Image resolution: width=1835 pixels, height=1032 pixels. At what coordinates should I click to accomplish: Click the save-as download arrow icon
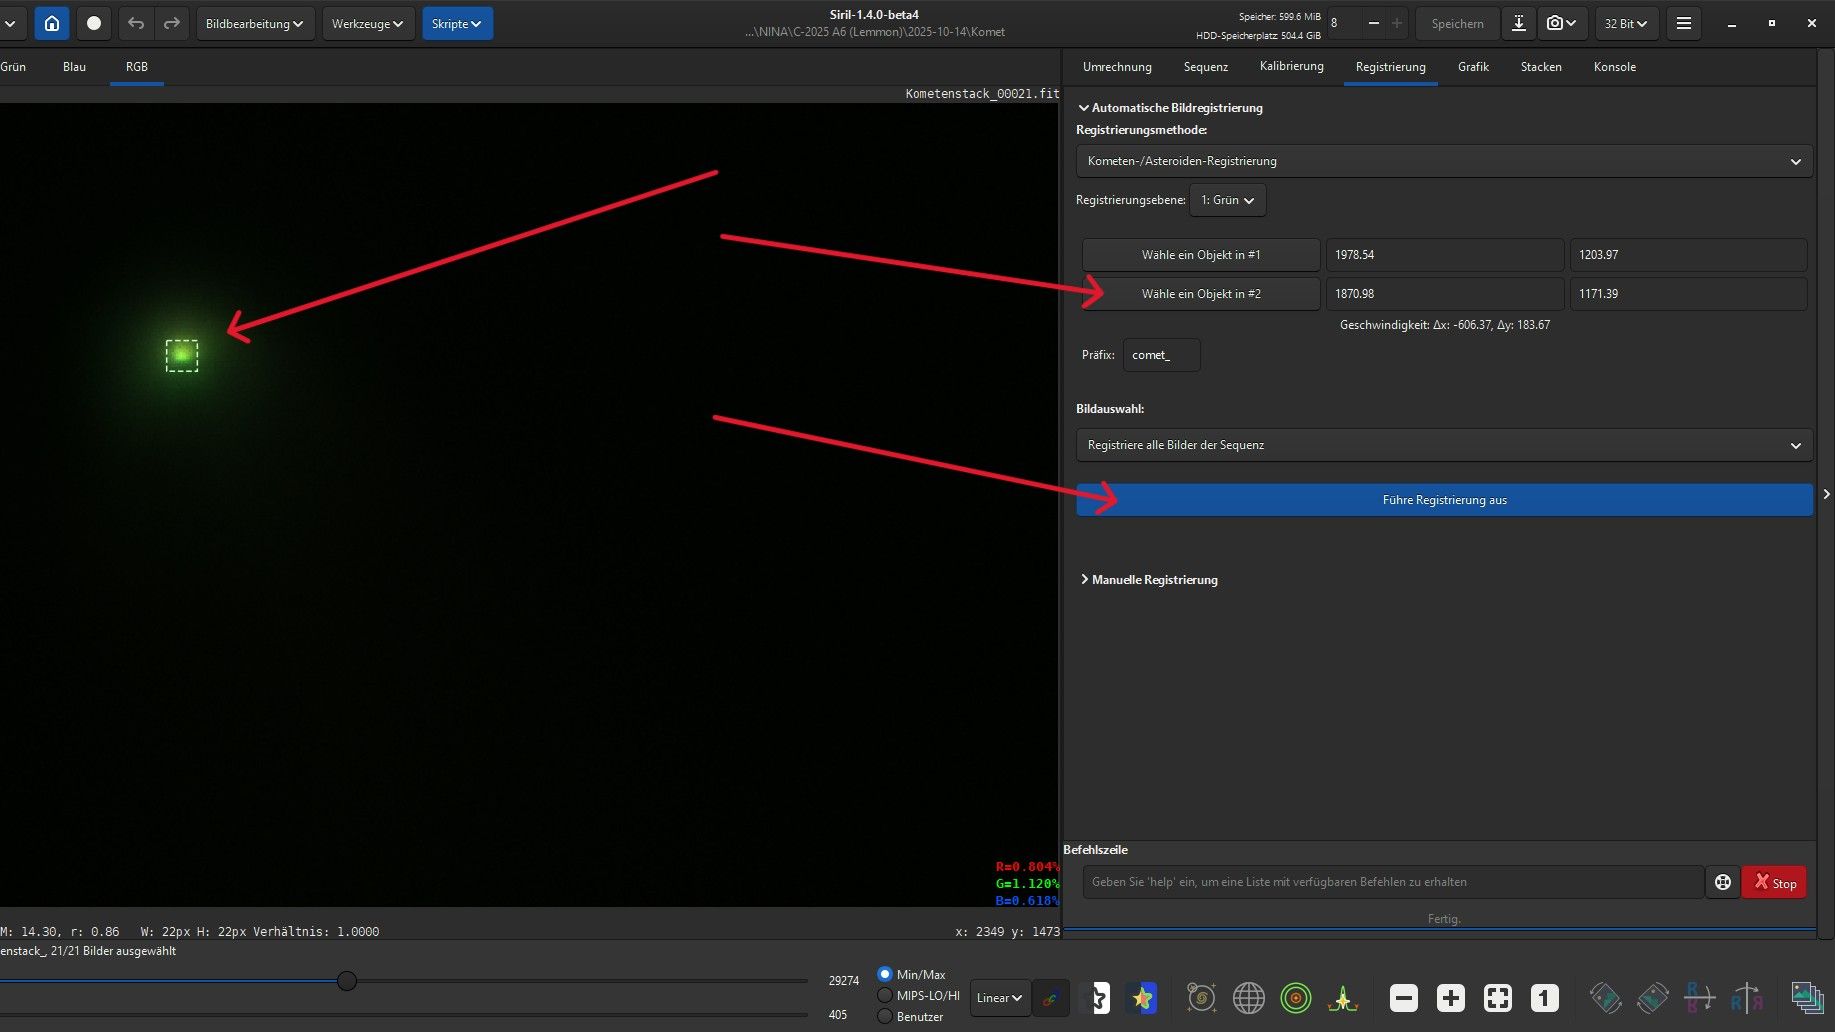point(1518,23)
